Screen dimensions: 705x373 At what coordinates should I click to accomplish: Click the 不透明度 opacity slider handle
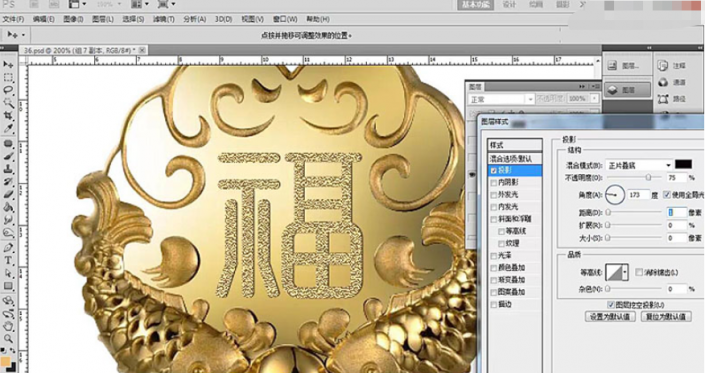648,178
